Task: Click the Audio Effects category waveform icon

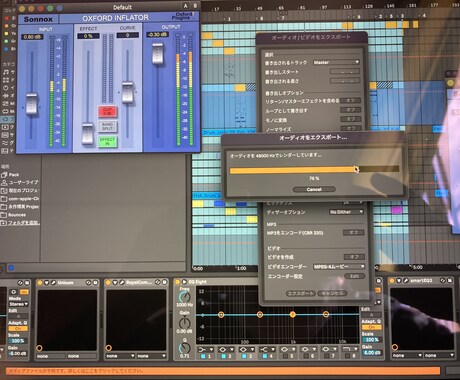Action: pos(6,96)
